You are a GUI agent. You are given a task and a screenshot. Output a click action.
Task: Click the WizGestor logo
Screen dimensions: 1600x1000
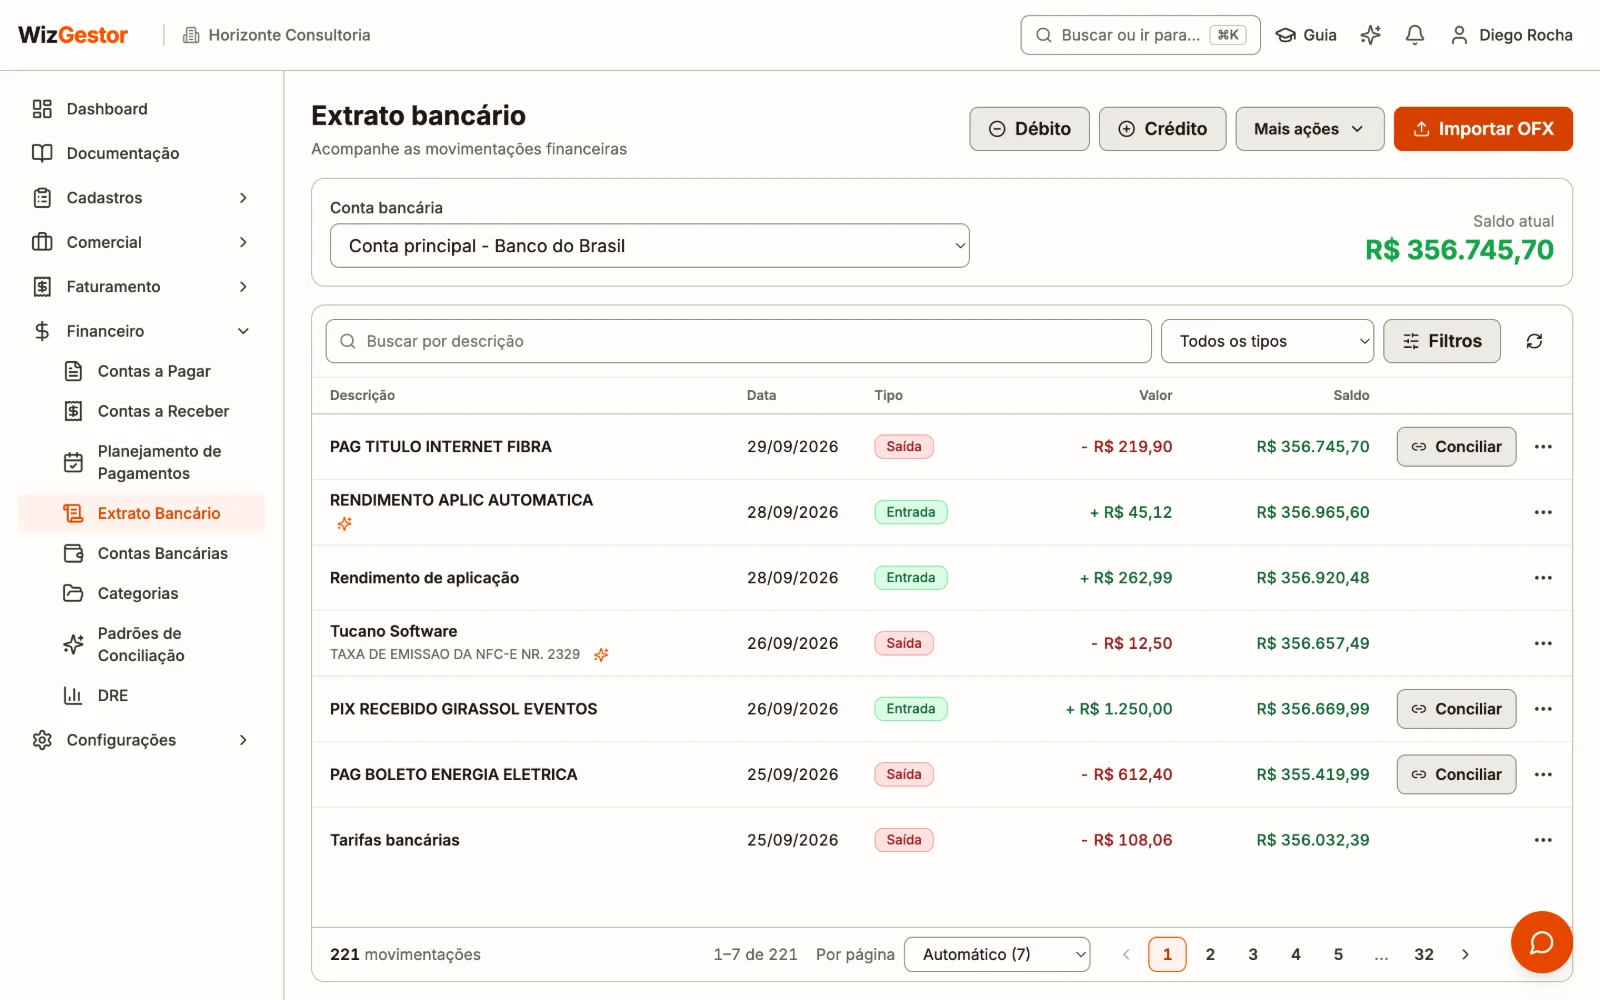(73, 35)
